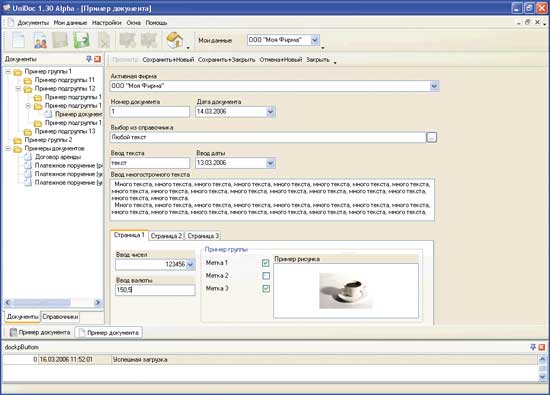
Task: Collapse the Пример подгруппы 12 node
Action: [18, 89]
